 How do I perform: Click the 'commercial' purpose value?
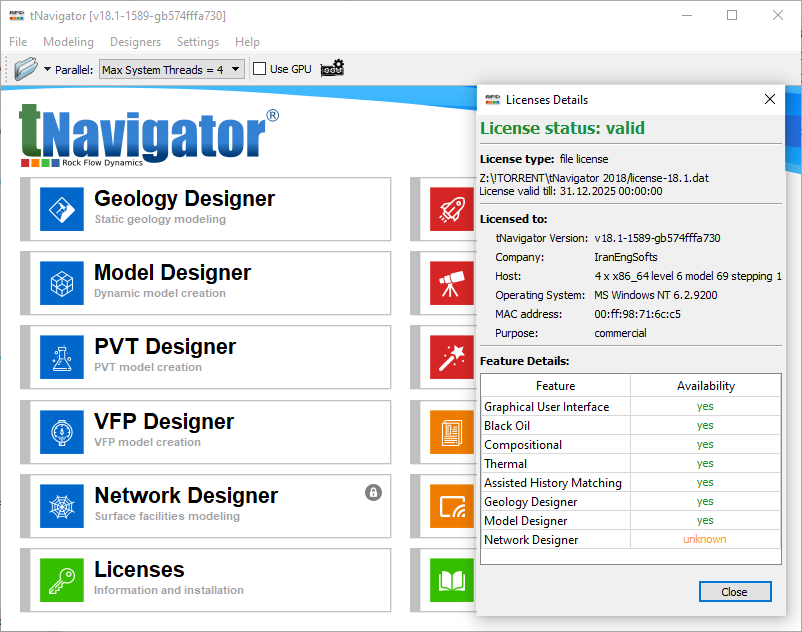pos(620,333)
